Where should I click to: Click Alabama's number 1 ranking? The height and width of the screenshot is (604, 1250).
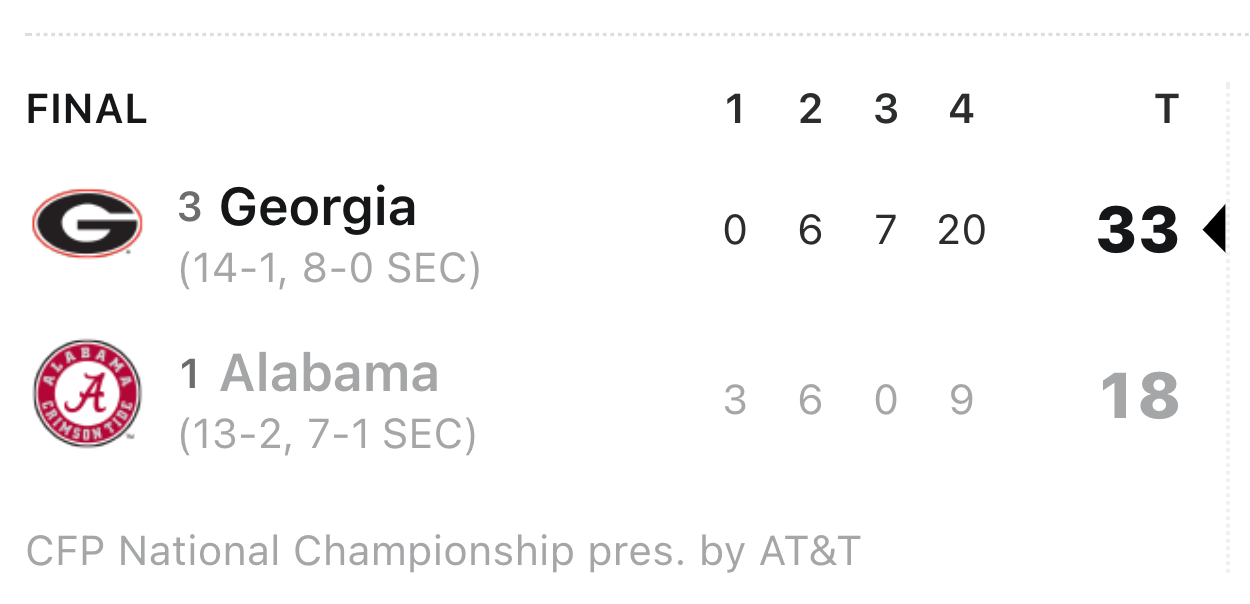point(190,375)
